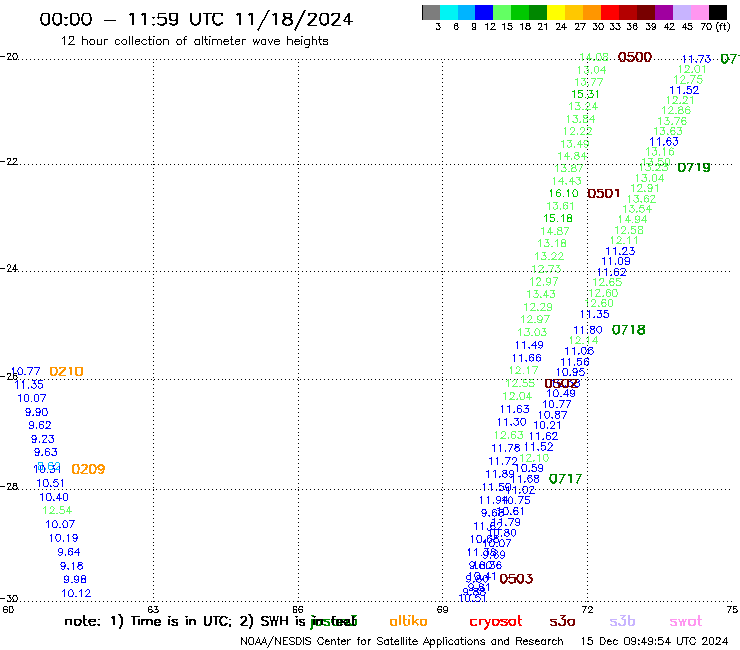The height and width of the screenshot is (650, 740).
Task: Click the gray 3 ft legend swatch
Action: pyautogui.click(x=431, y=12)
